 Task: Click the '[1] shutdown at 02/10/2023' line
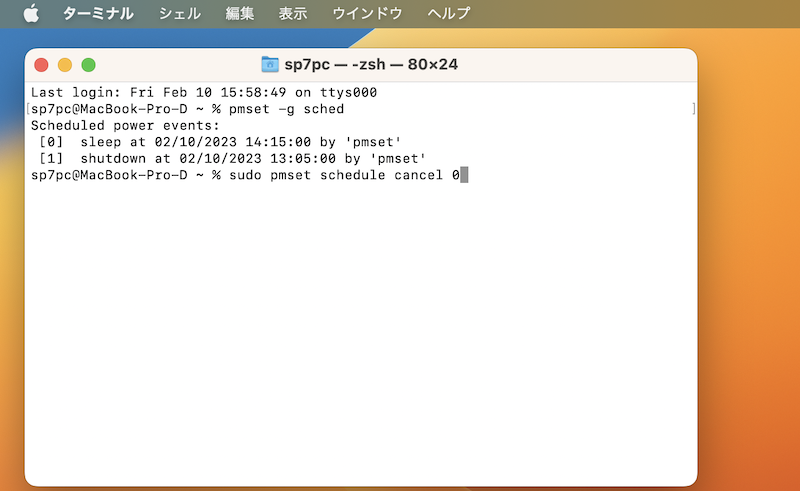pos(233,158)
